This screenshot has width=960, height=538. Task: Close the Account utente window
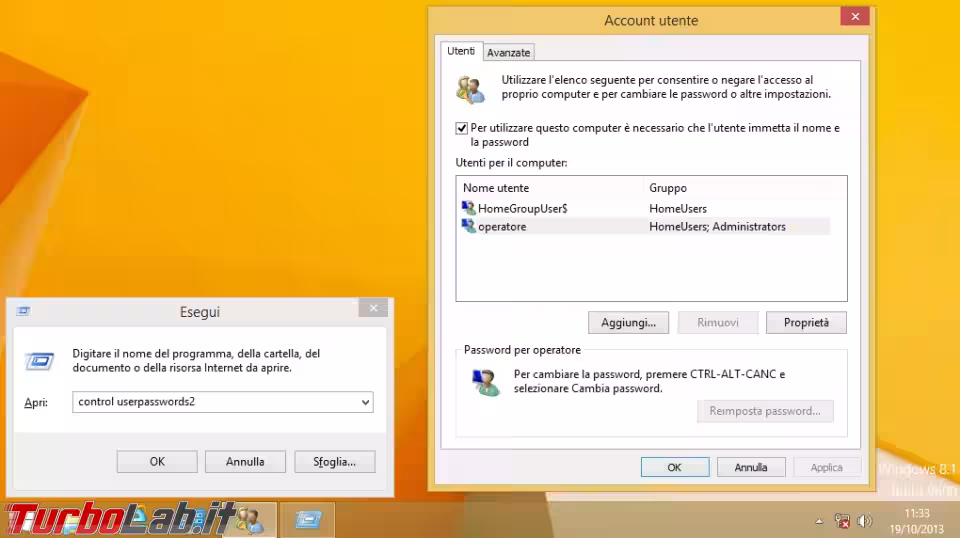[855, 17]
